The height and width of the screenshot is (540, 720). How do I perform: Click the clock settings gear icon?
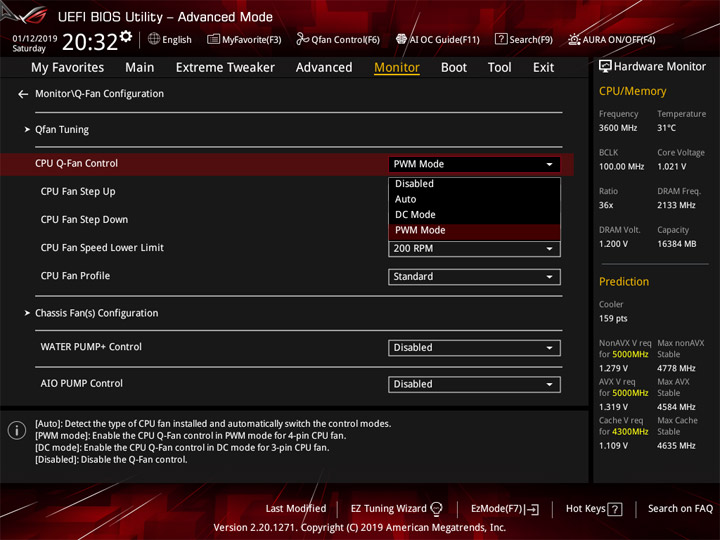126,36
